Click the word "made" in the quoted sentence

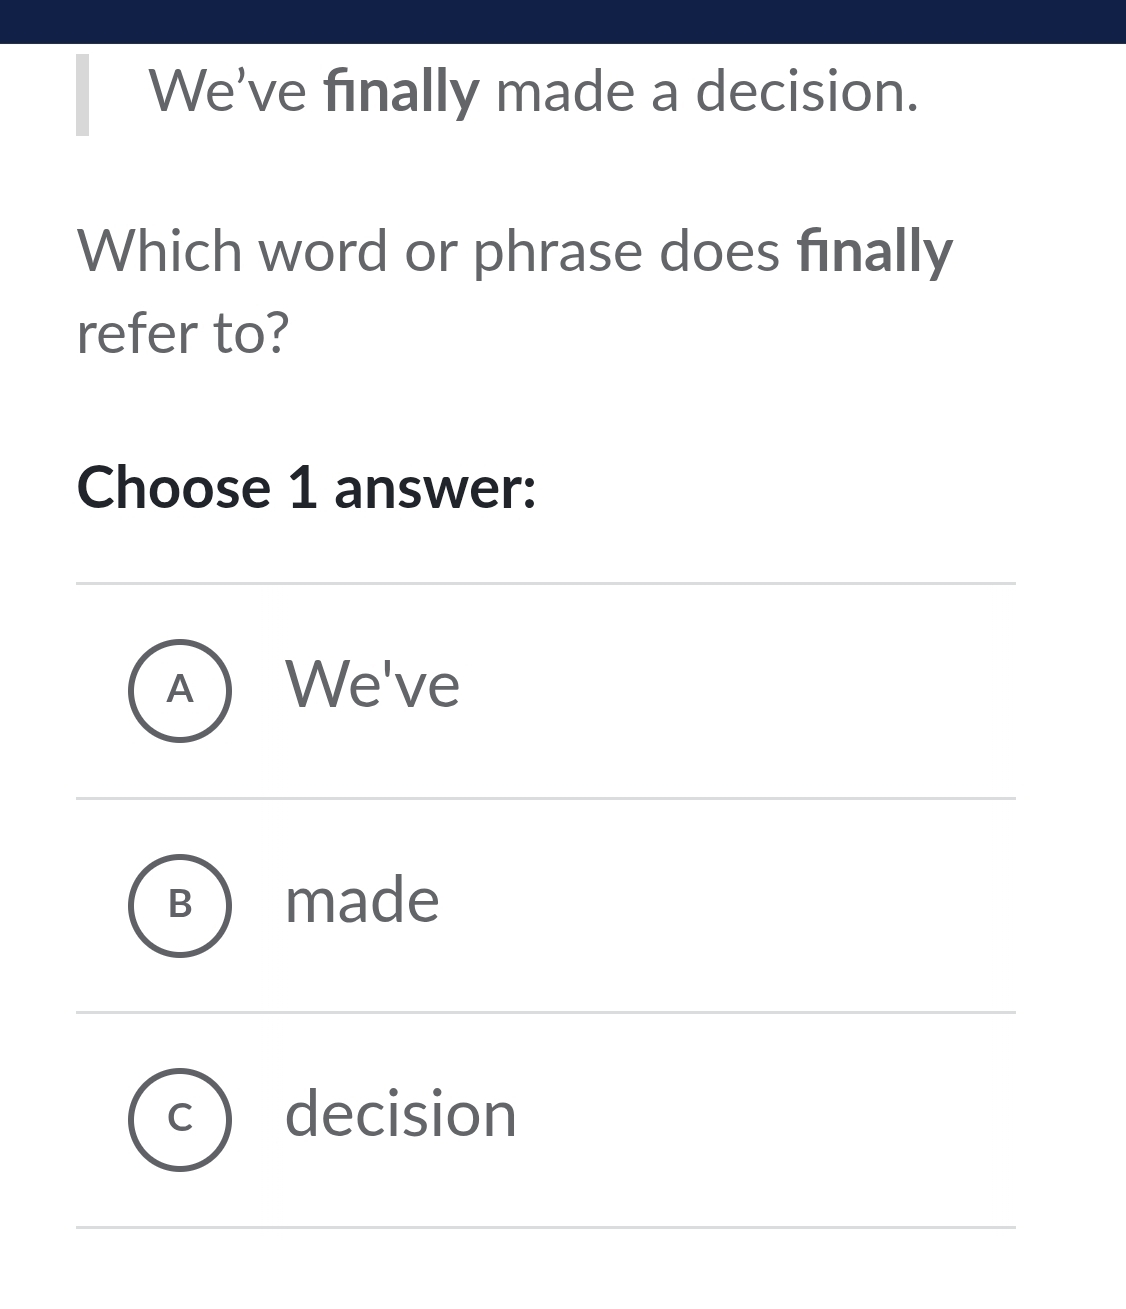[565, 92]
